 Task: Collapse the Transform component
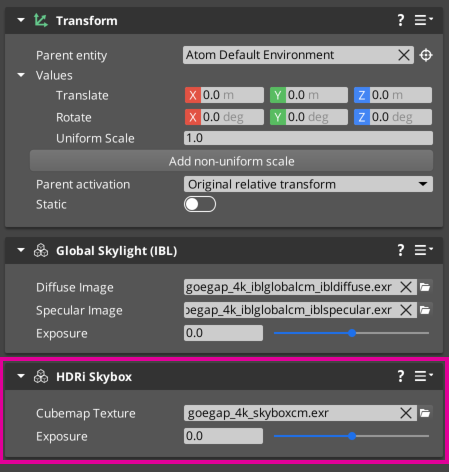(21, 20)
